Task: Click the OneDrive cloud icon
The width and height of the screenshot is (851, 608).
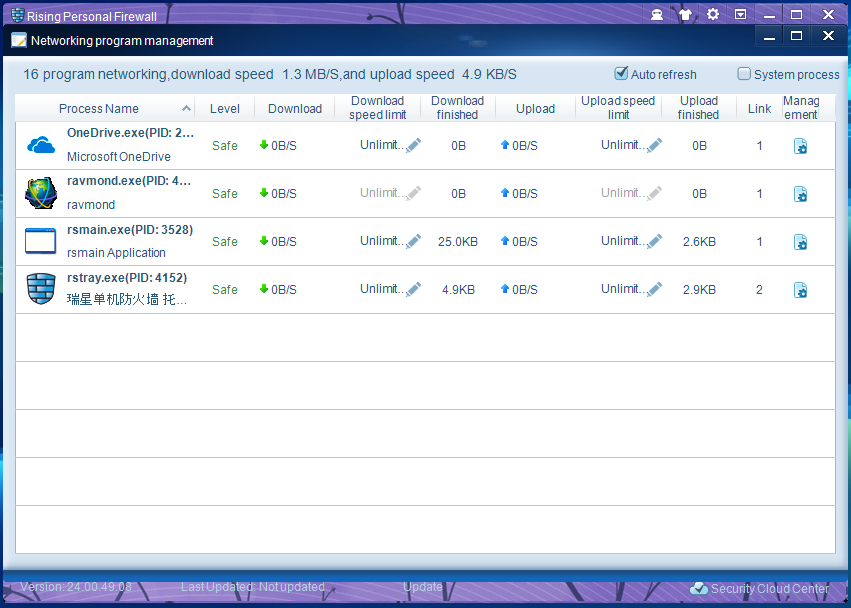Action: click(41, 145)
